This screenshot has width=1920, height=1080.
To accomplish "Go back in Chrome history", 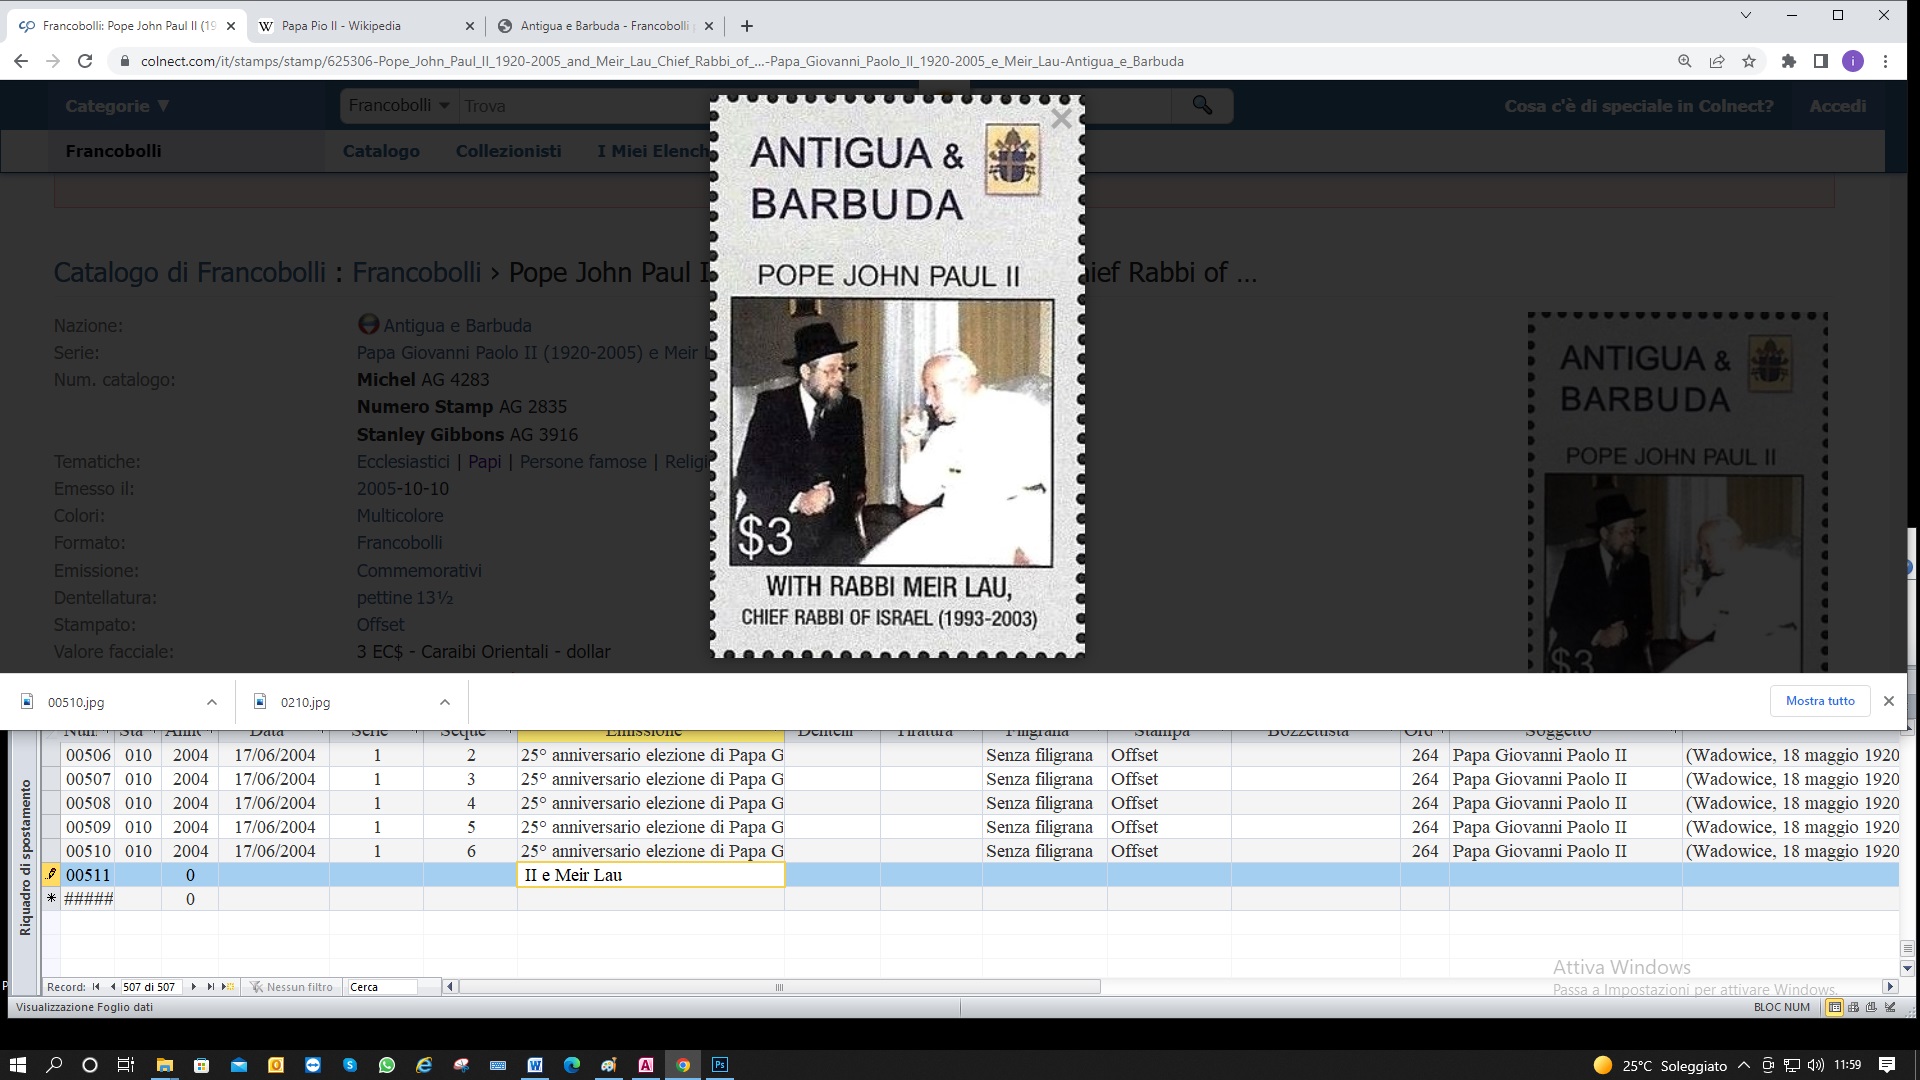I will pos(21,61).
